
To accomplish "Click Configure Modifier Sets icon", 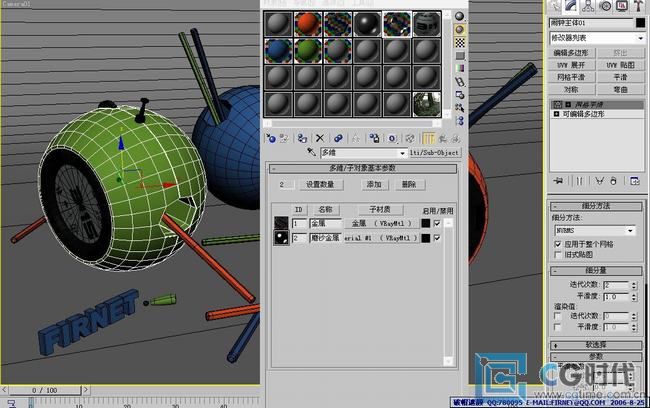I will tap(635, 181).
